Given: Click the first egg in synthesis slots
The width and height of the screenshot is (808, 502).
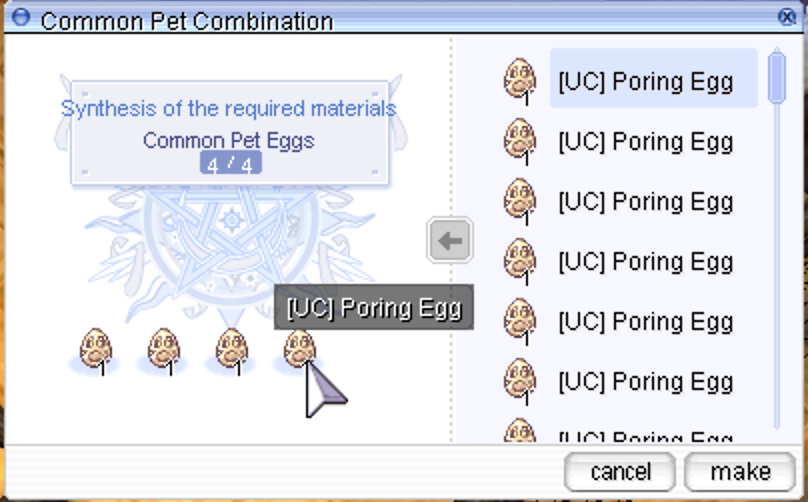Looking at the screenshot, I should tap(96, 349).
